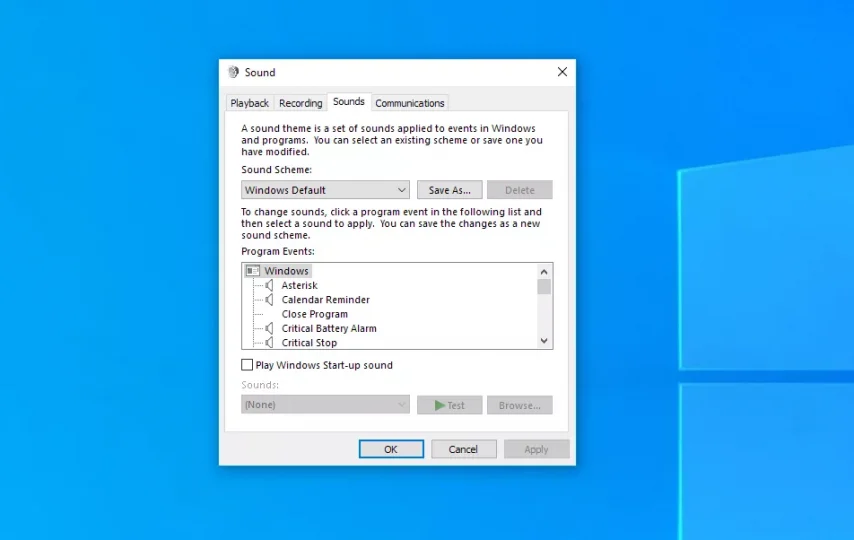Switch to the Recording tab

[301, 103]
